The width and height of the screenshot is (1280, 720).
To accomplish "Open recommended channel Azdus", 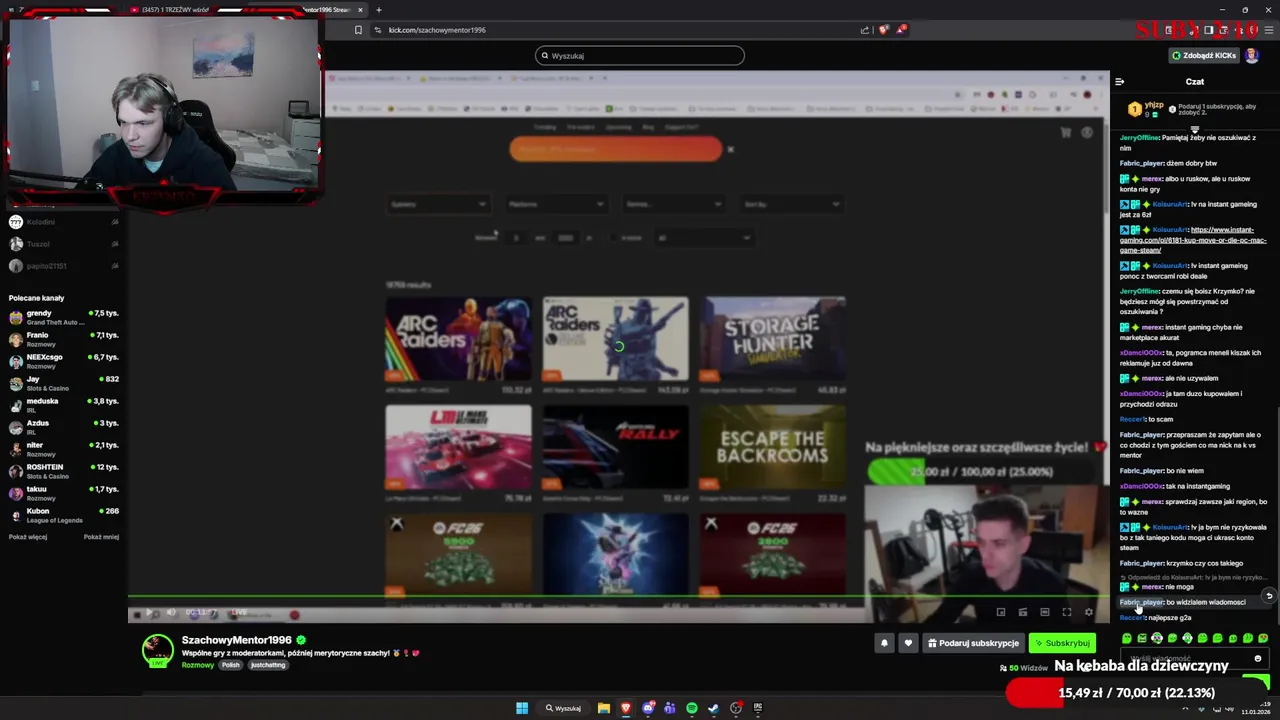I will pos(63,427).
